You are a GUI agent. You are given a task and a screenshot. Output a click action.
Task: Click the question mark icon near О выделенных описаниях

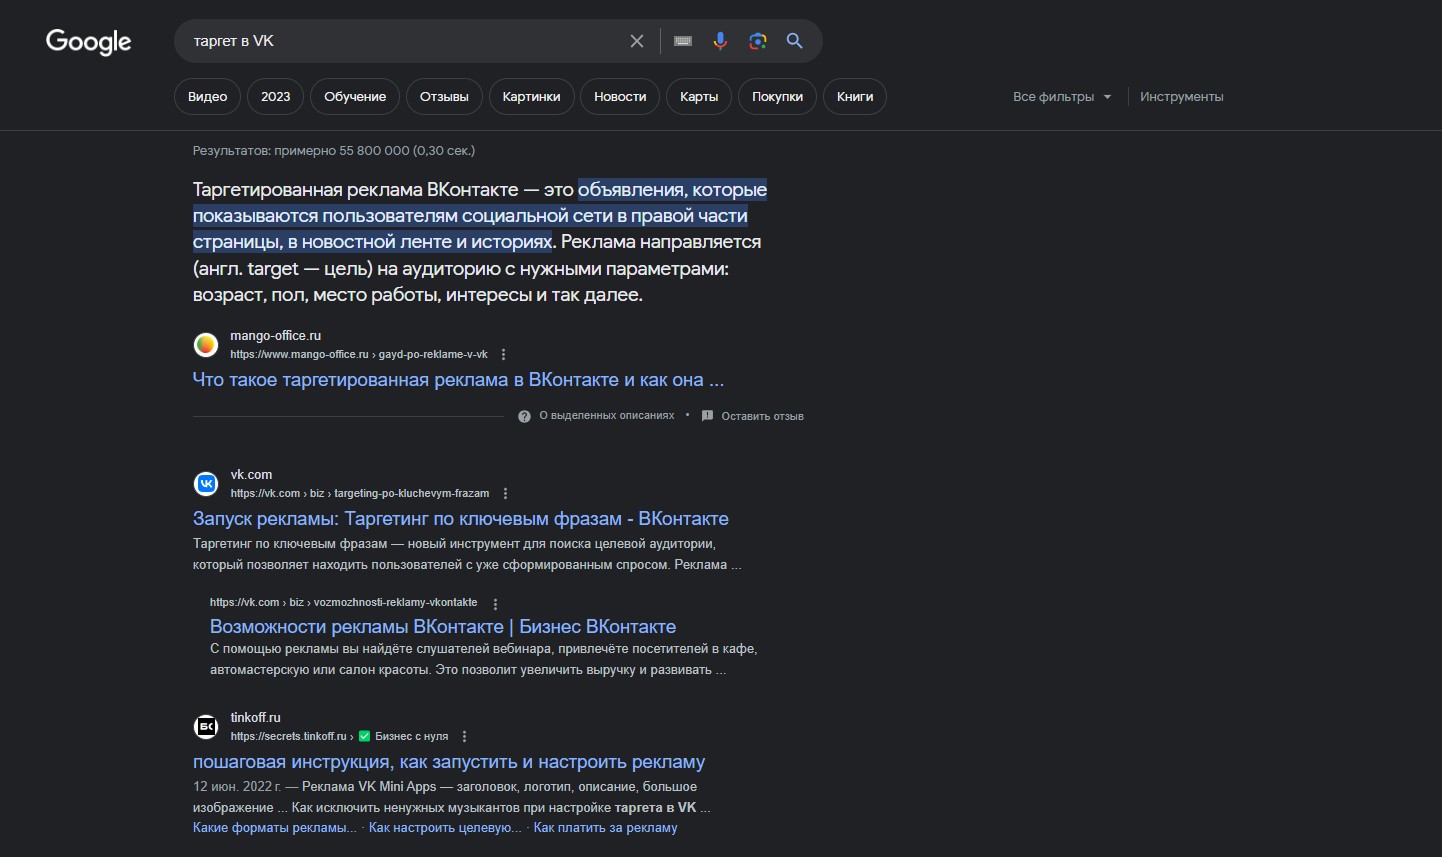[x=524, y=416]
